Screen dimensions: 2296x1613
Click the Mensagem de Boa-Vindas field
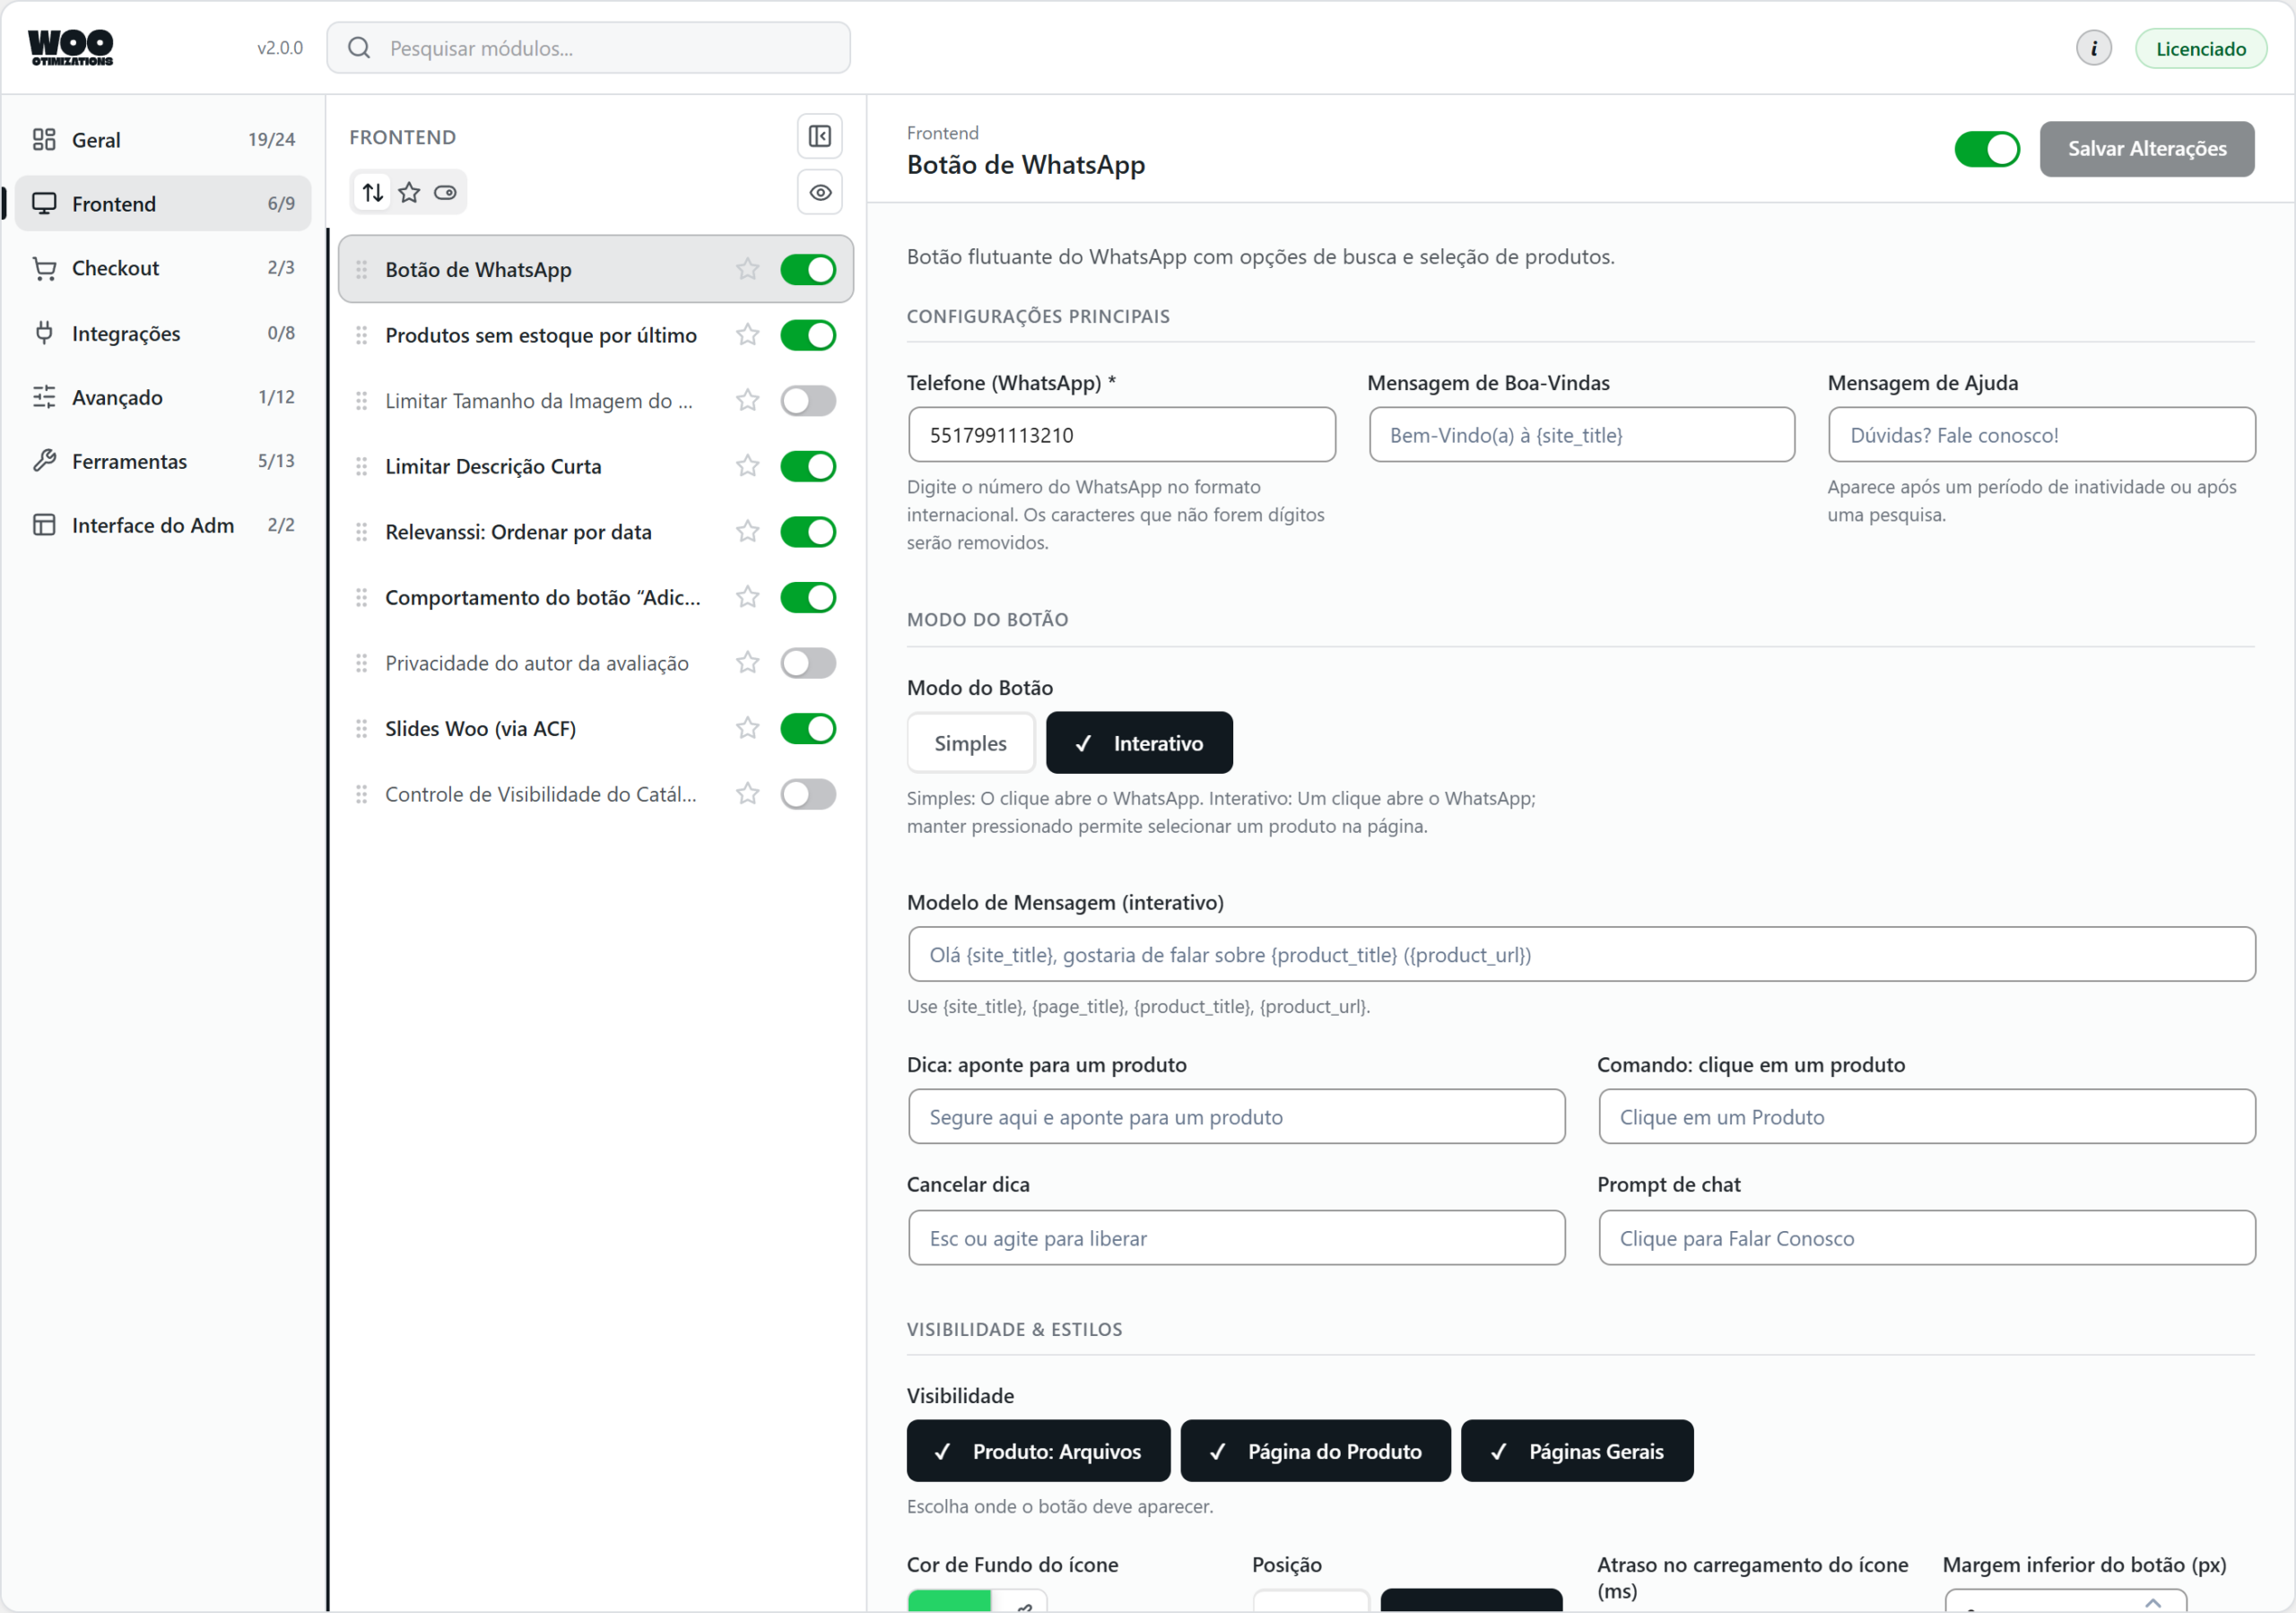click(x=1581, y=435)
